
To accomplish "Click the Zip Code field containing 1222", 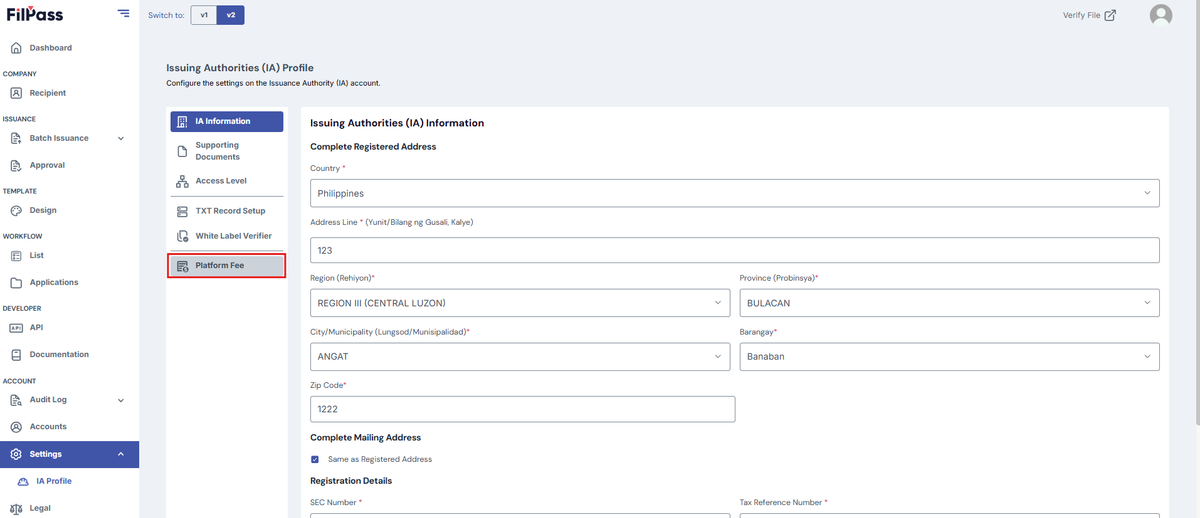I will pos(523,409).
